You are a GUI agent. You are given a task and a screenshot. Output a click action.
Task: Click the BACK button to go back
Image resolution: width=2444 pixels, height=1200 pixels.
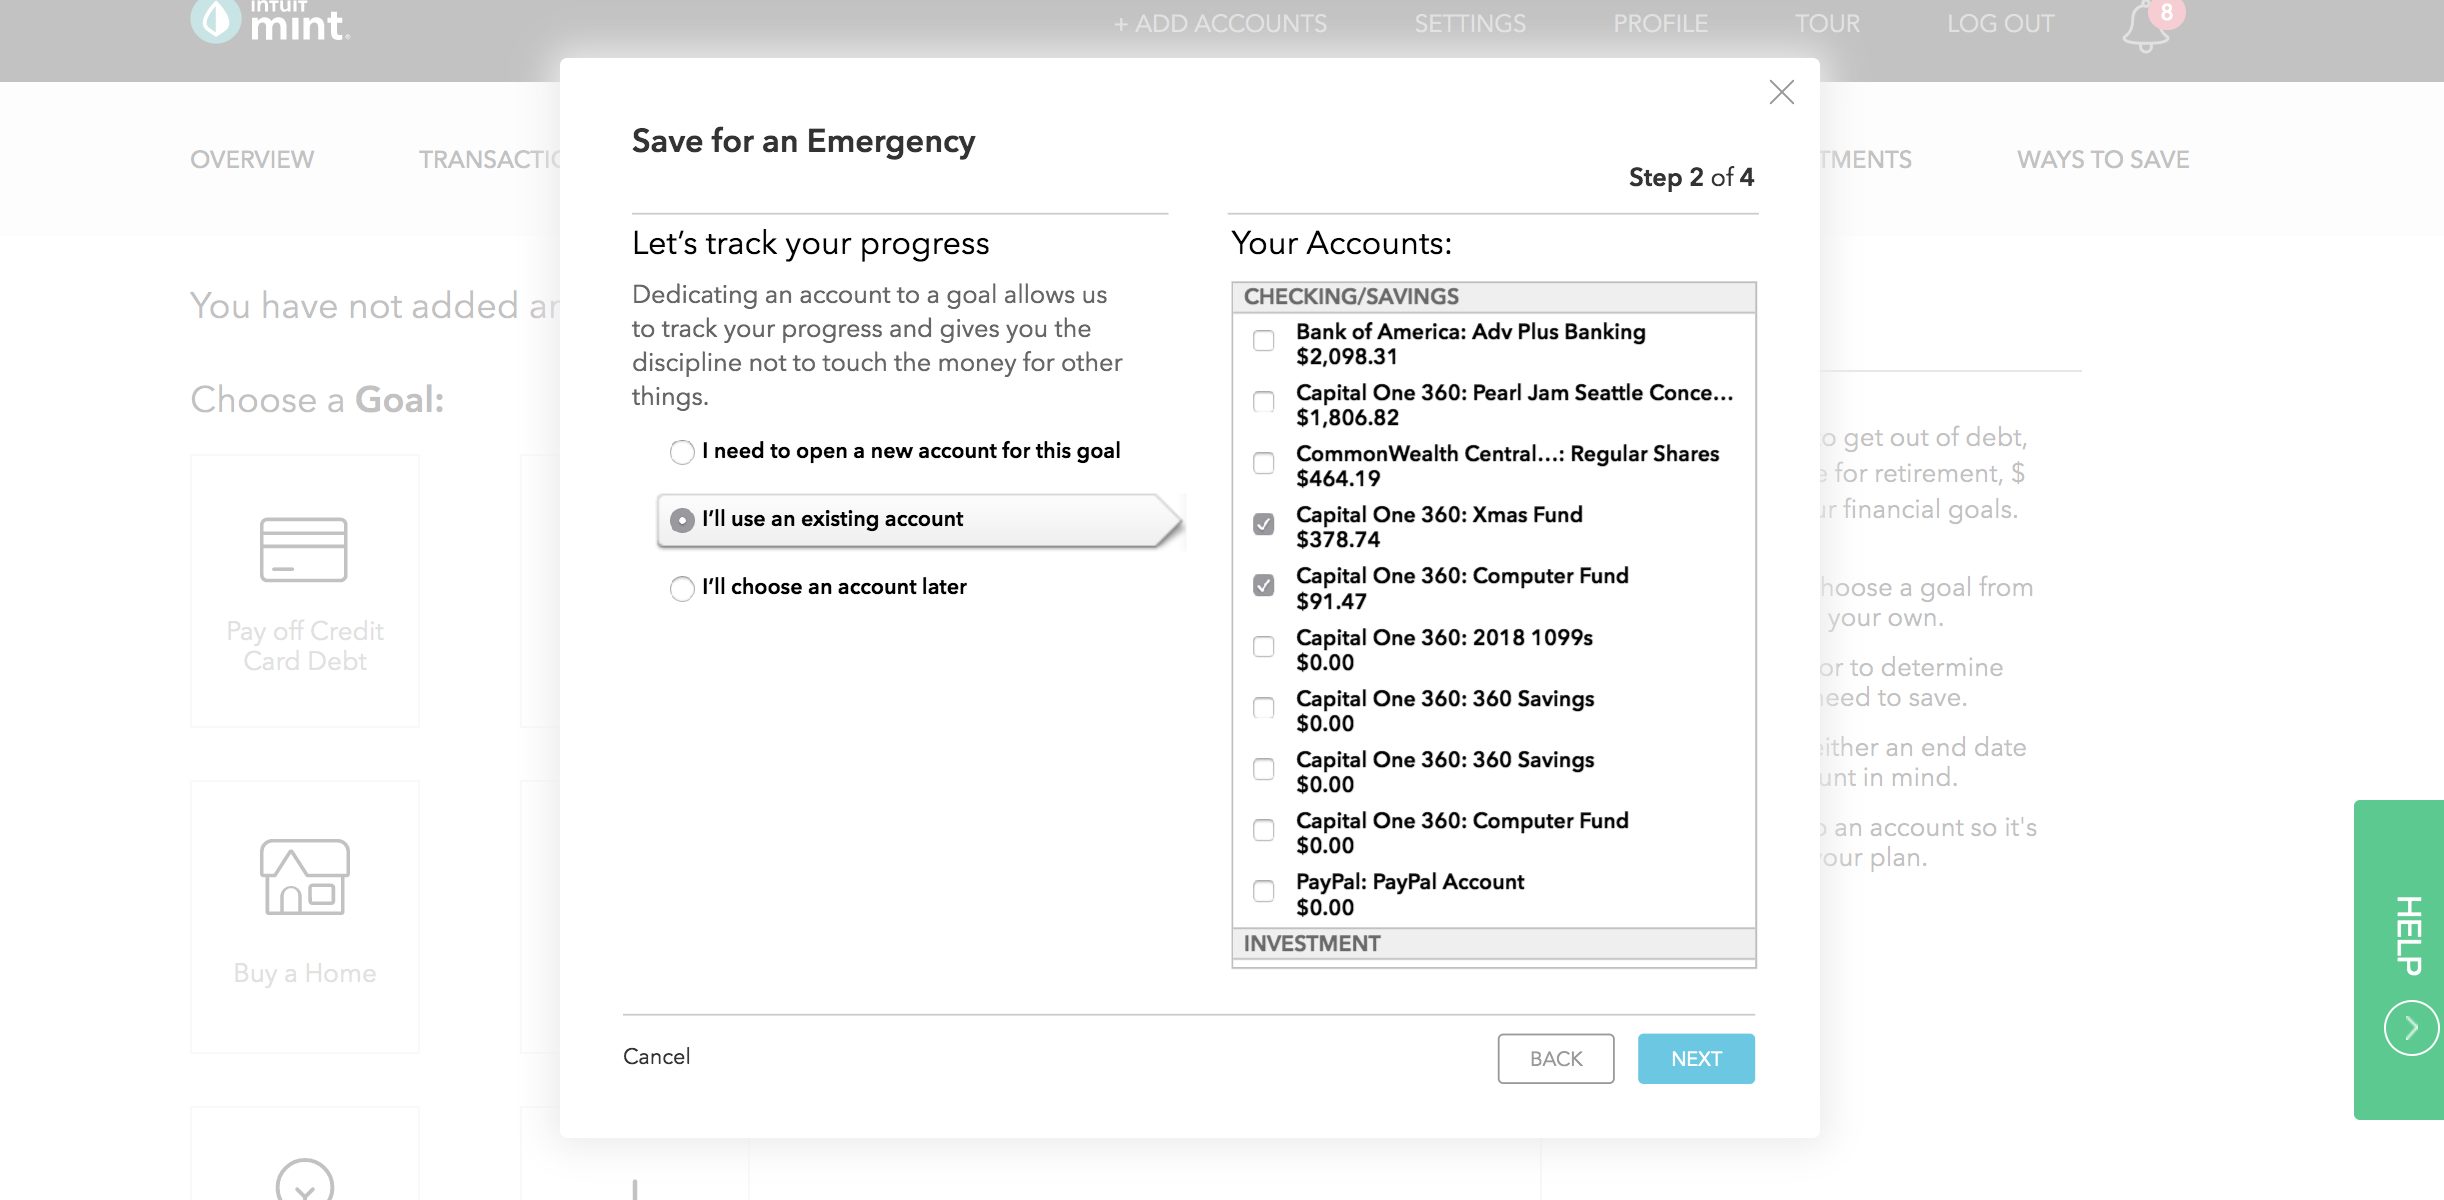click(x=1554, y=1058)
